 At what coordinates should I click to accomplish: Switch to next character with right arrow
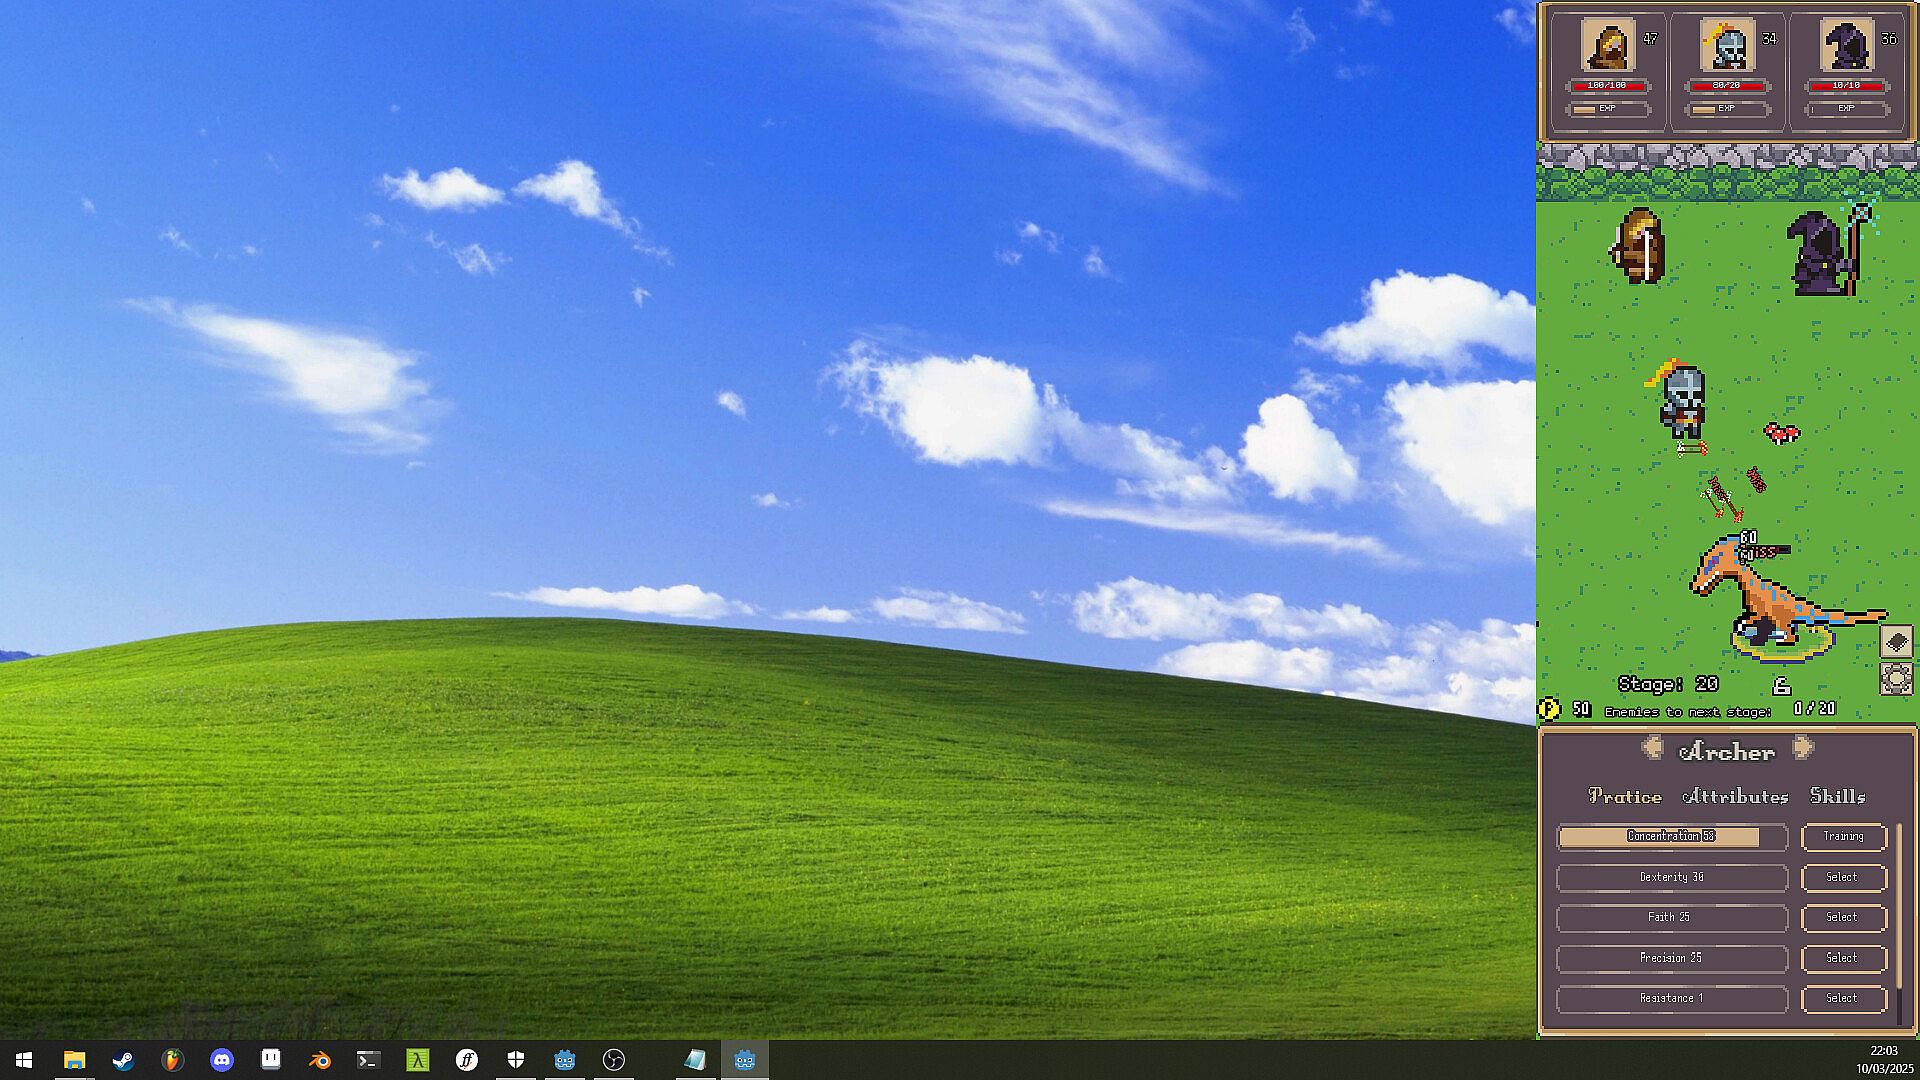[1802, 748]
